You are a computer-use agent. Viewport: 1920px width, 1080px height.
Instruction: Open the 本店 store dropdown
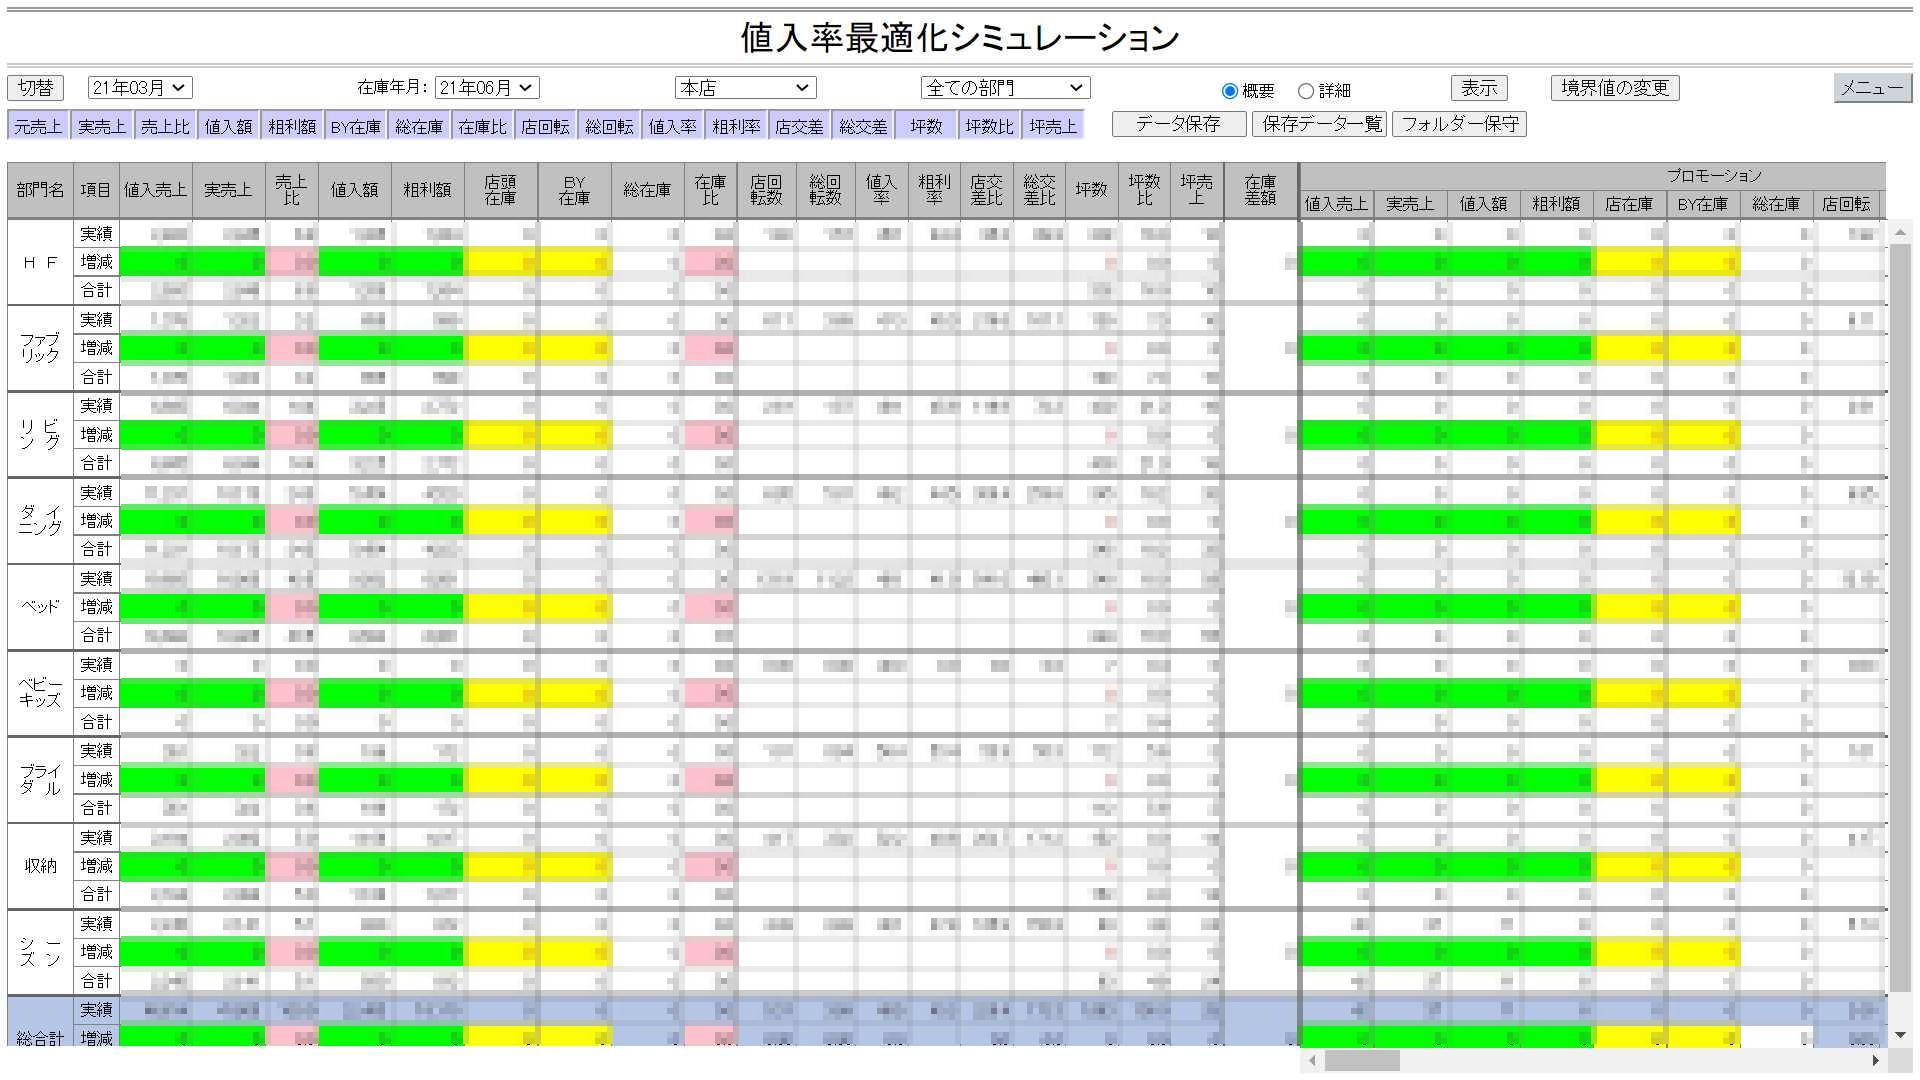(745, 88)
